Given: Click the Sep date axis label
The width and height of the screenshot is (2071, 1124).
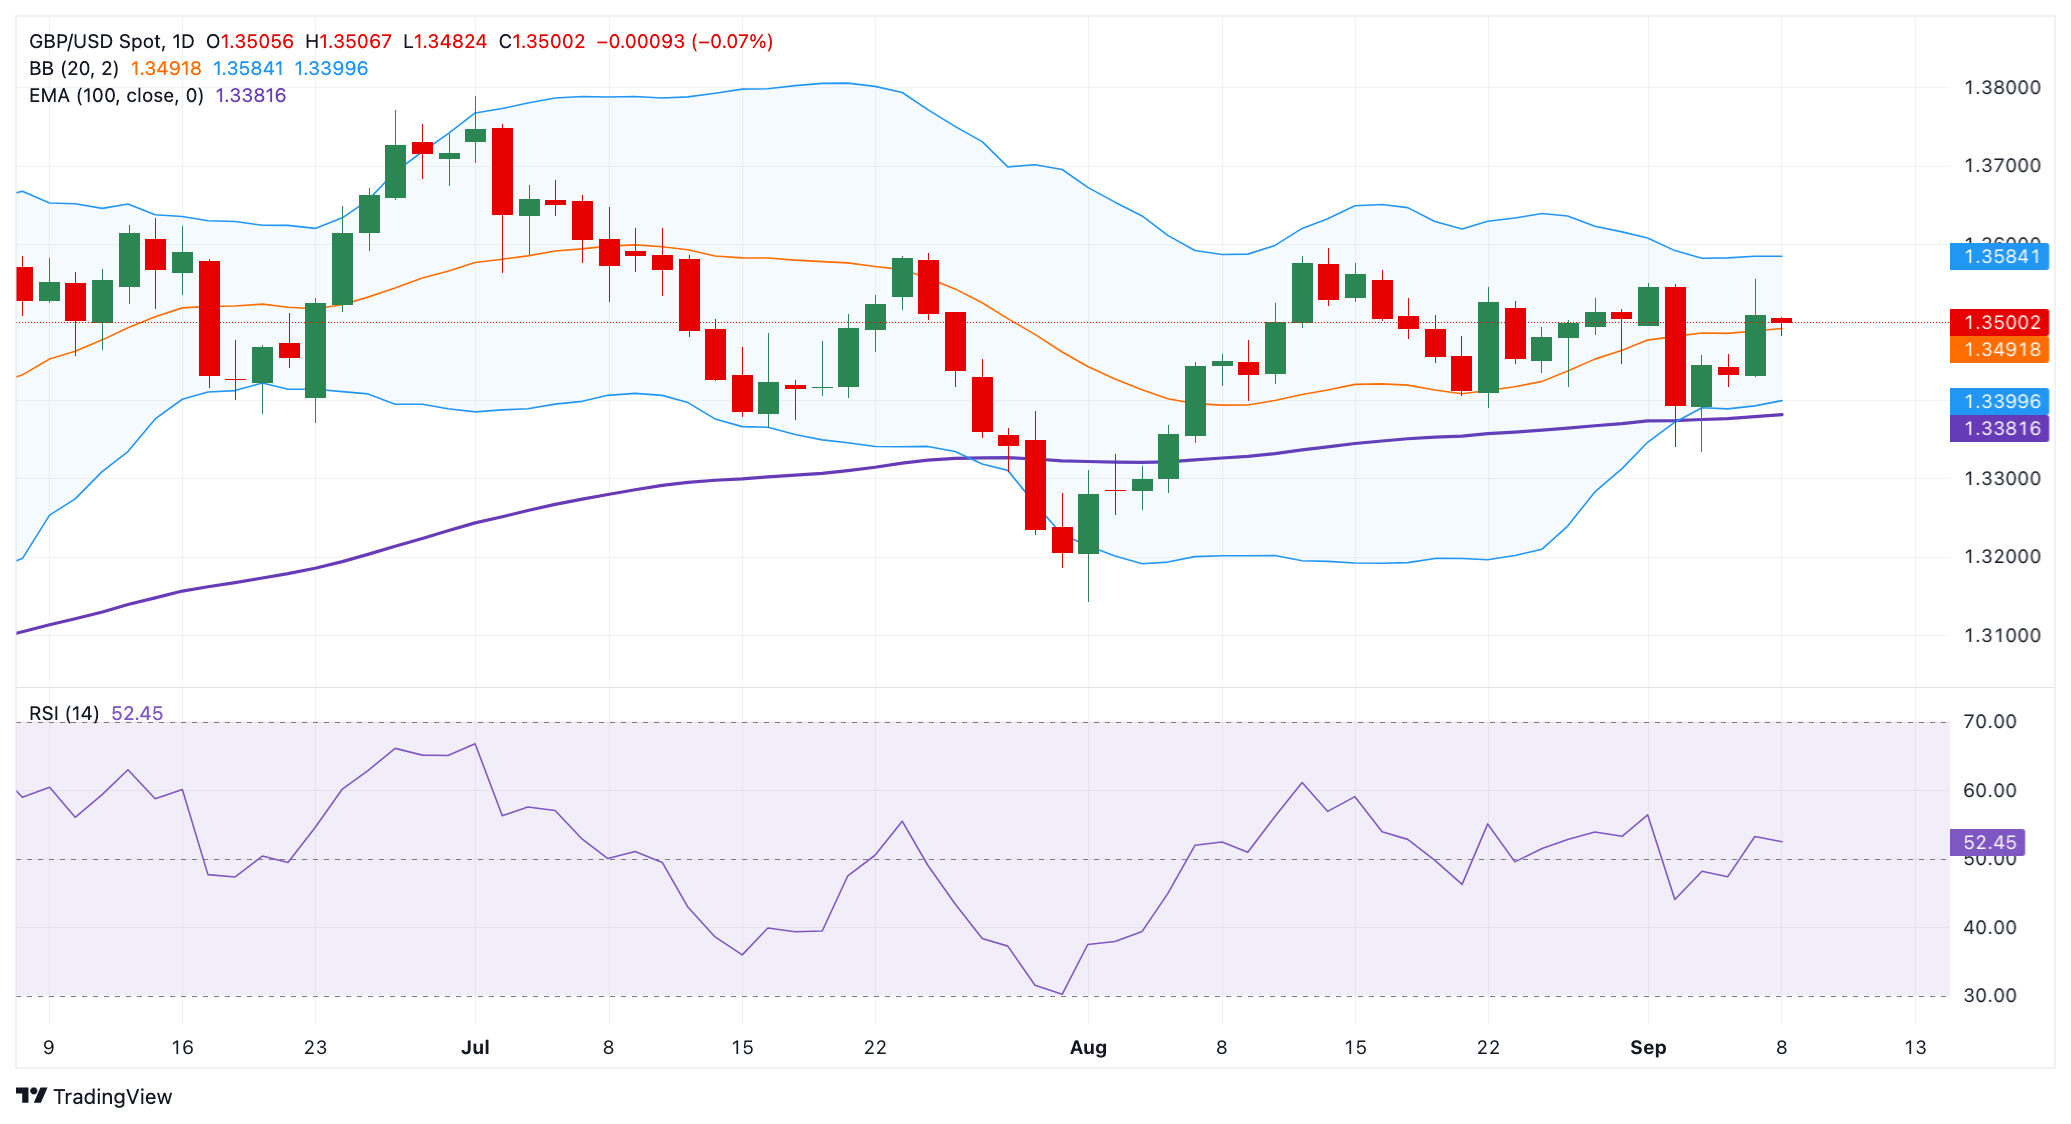Looking at the screenshot, I should point(1648,1047).
